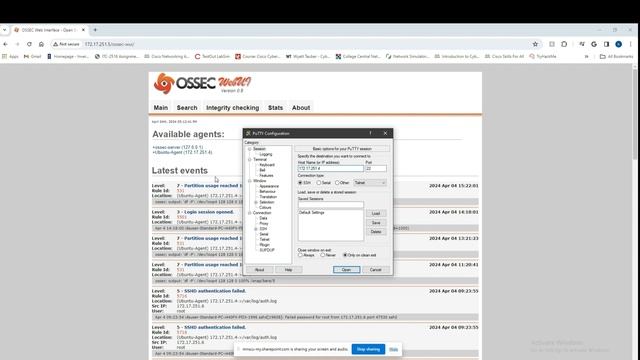Bookmark this page with the star icon
640x360 pixels.
coord(535,44)
